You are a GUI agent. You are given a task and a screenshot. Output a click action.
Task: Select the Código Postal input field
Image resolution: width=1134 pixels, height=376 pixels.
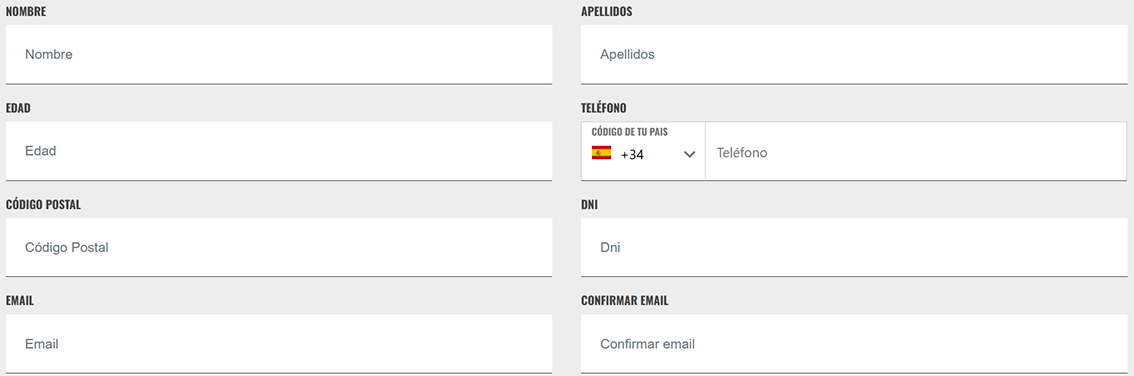coord(278,247)
